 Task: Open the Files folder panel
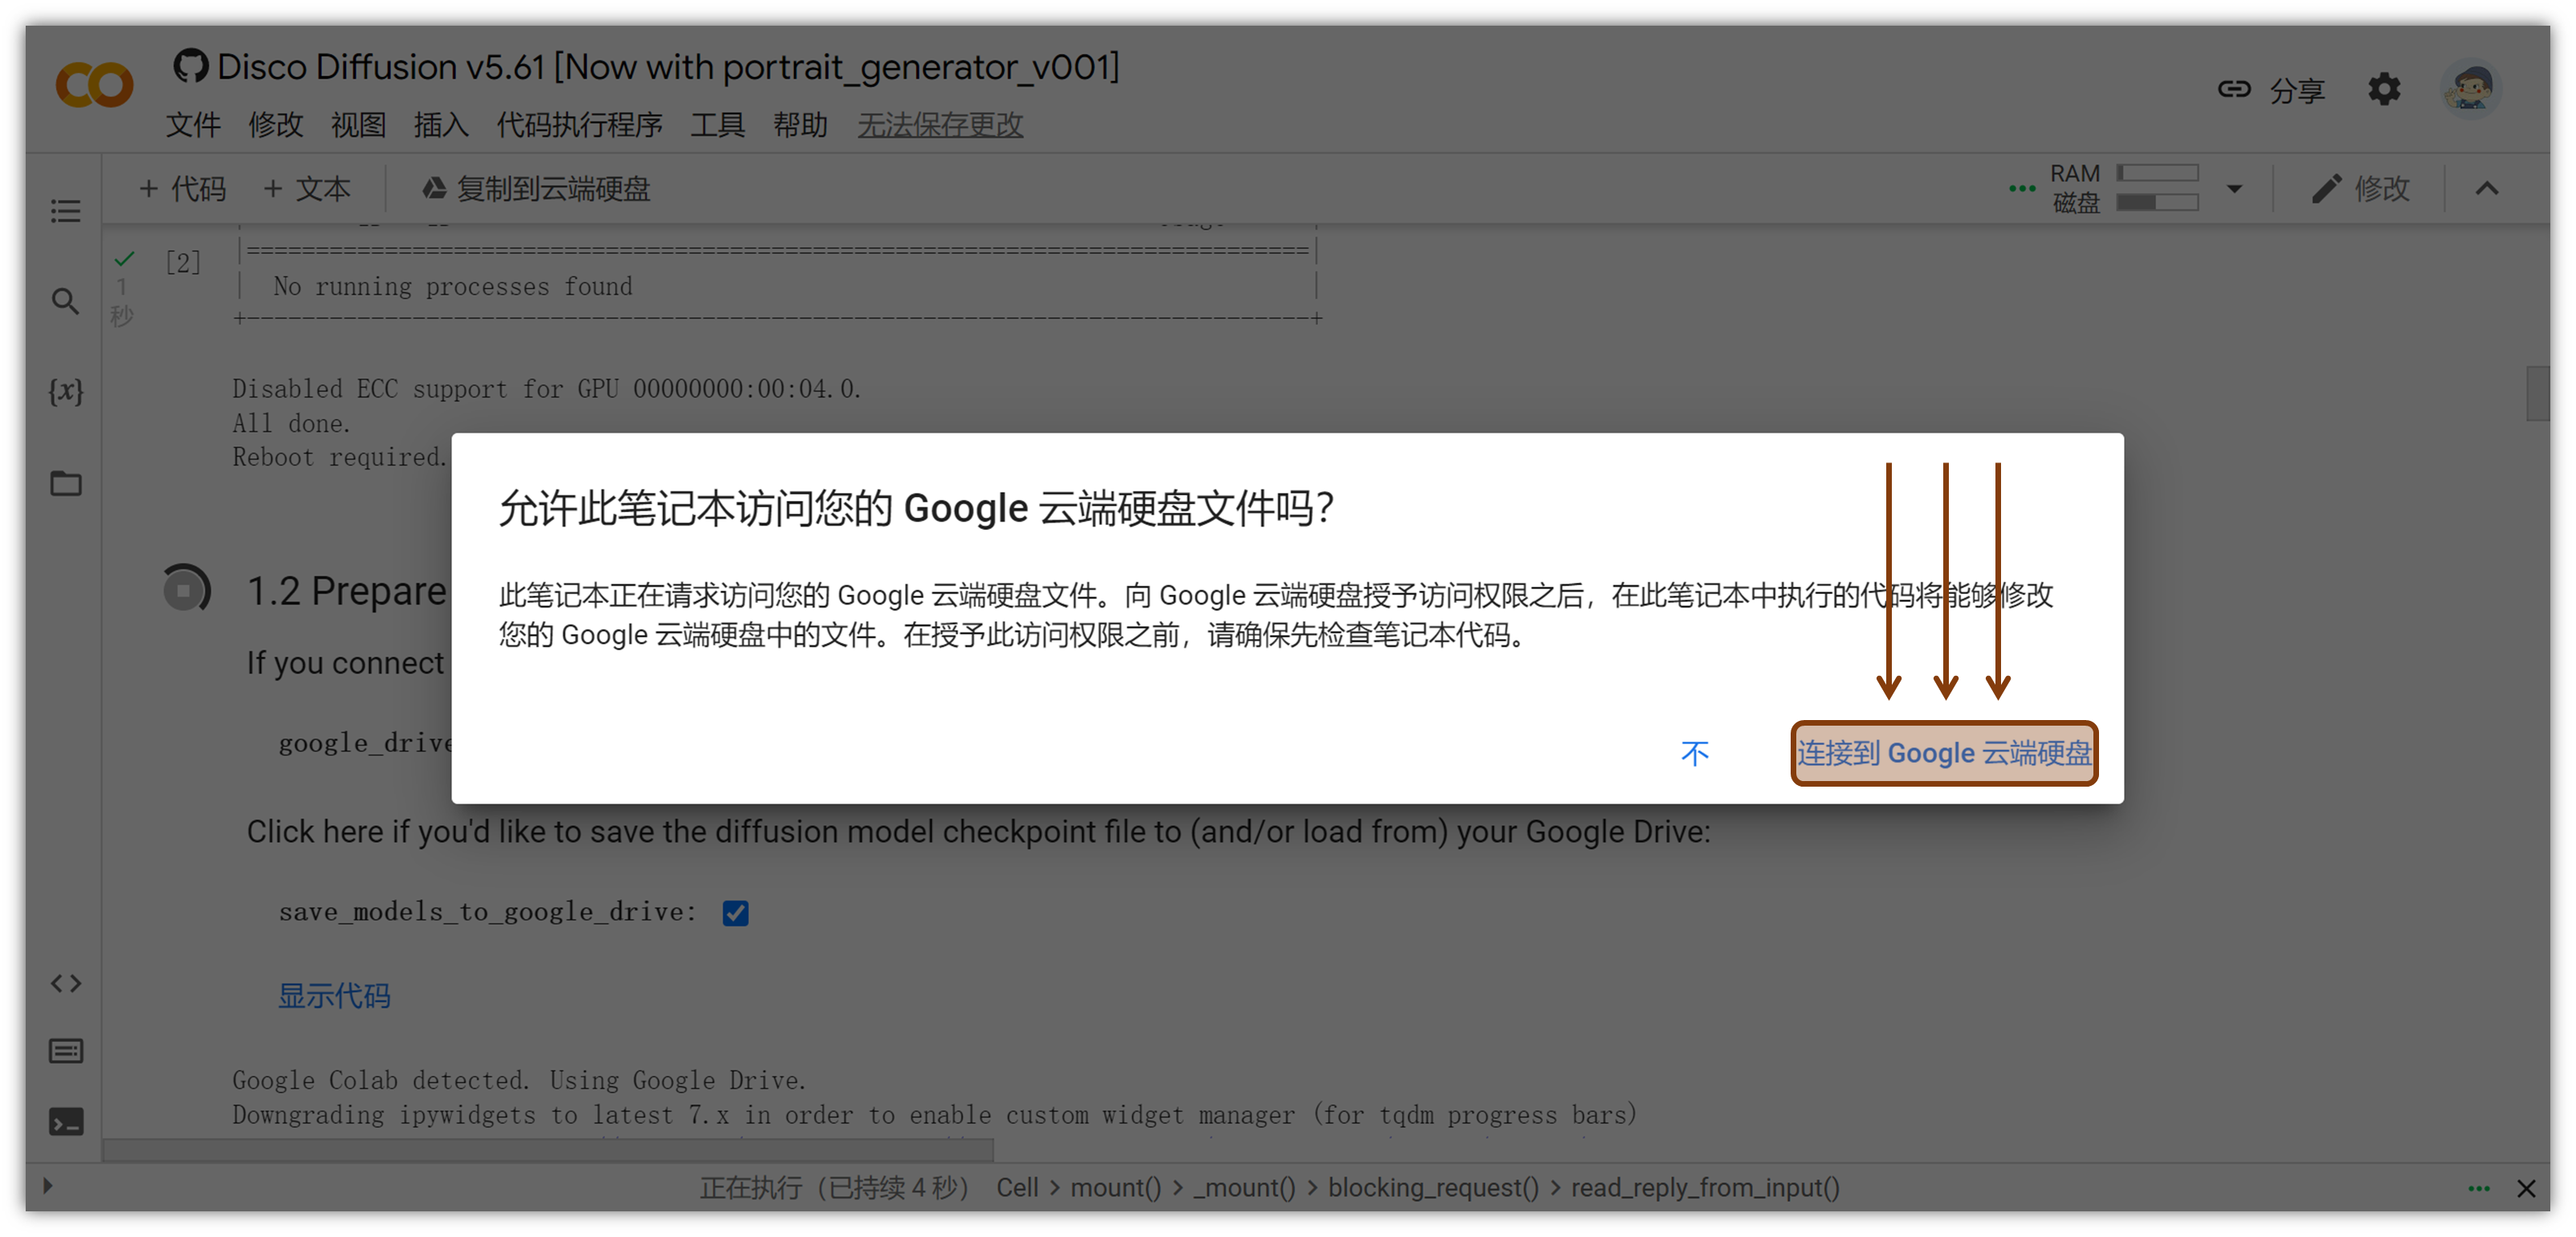[66, 484]
